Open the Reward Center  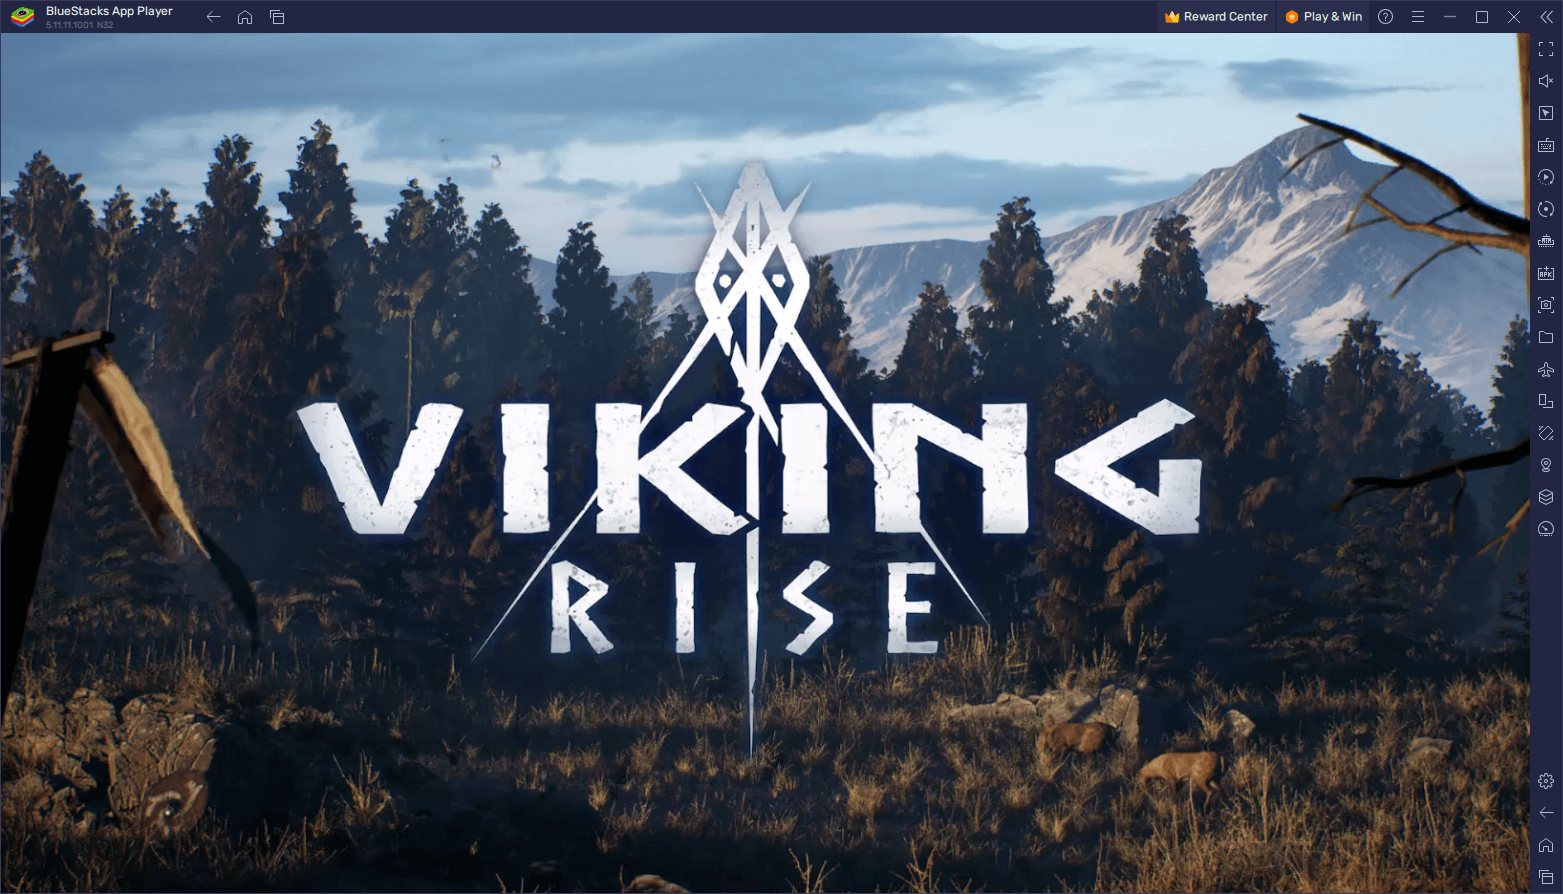coord(1216,17)
